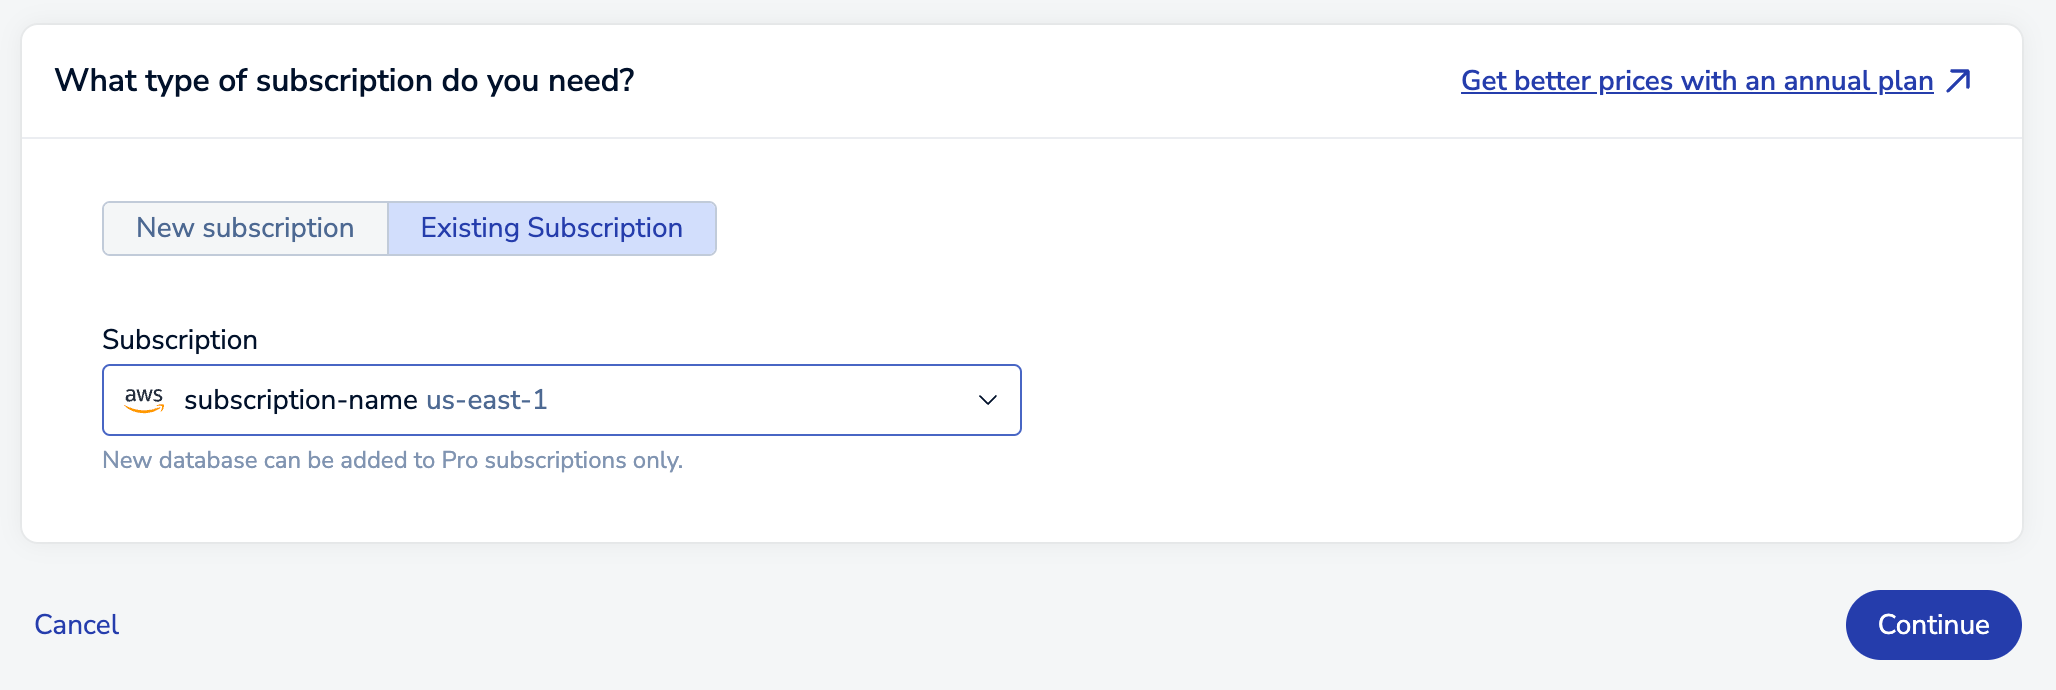Viewport: 2056px width, 690px height.
Task: Click the 'Subscription' field label
Action: 180,340
